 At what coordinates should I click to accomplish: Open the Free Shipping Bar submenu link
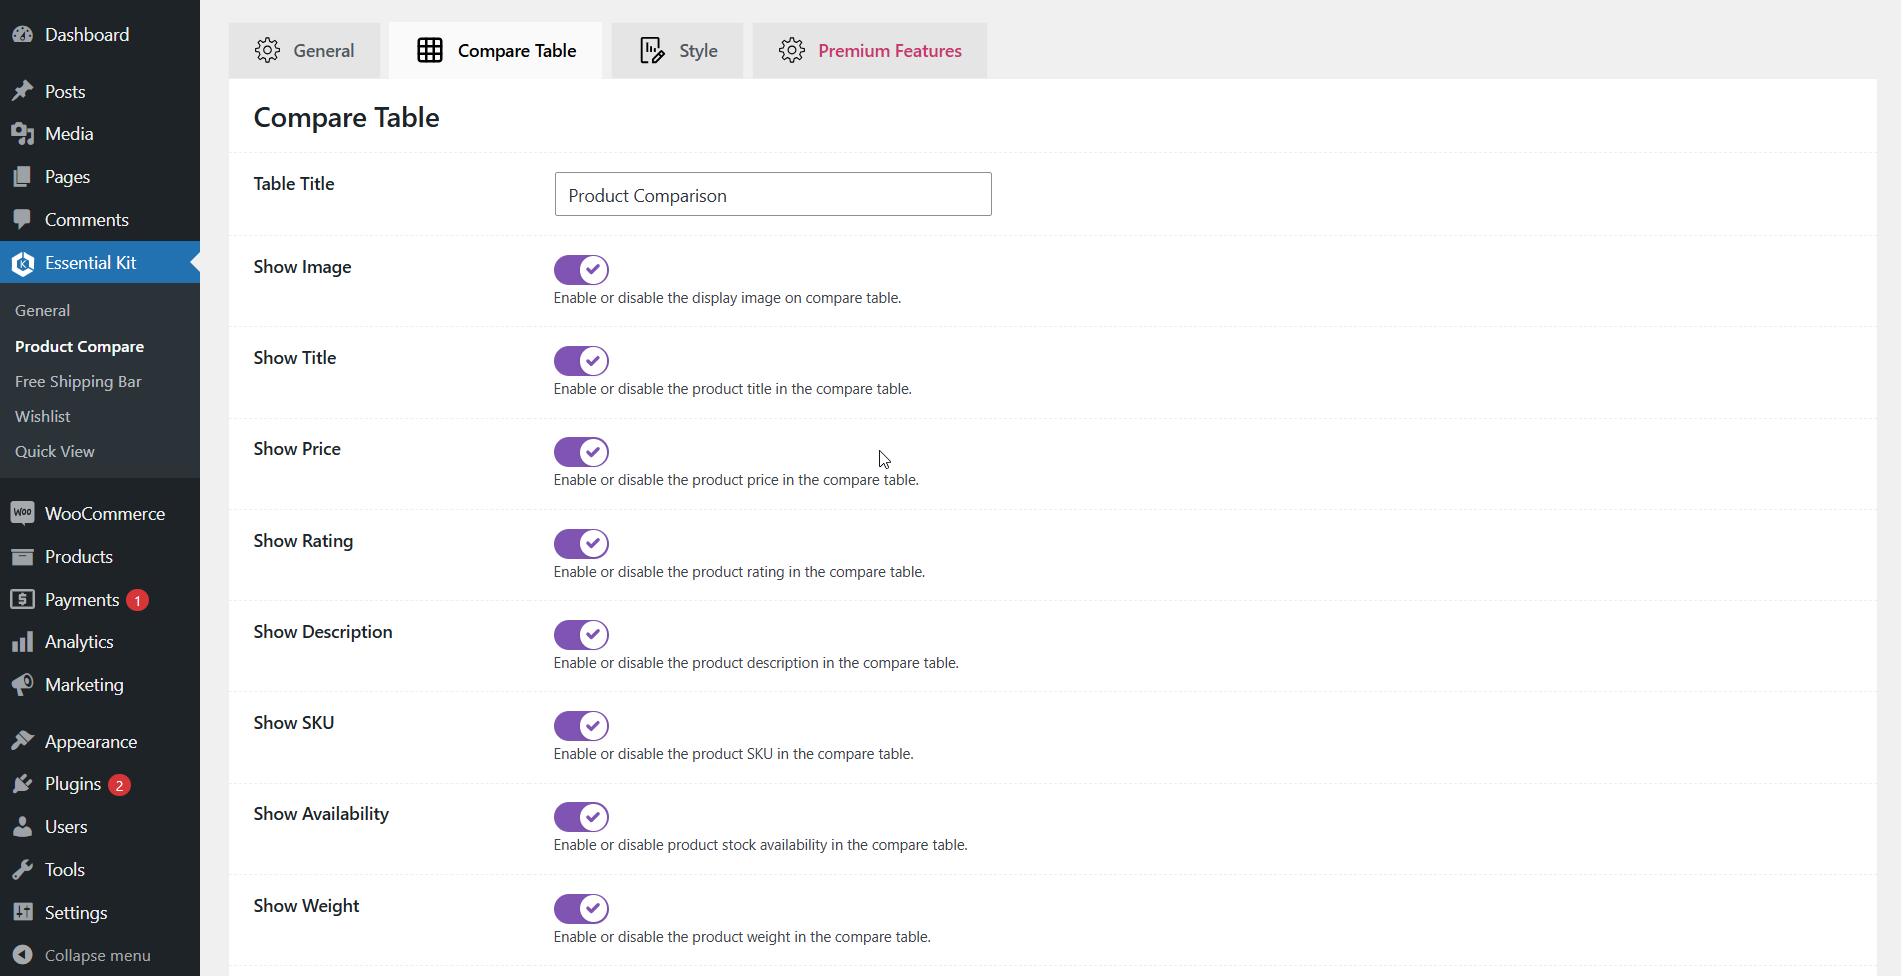click(x=78, y=382)
